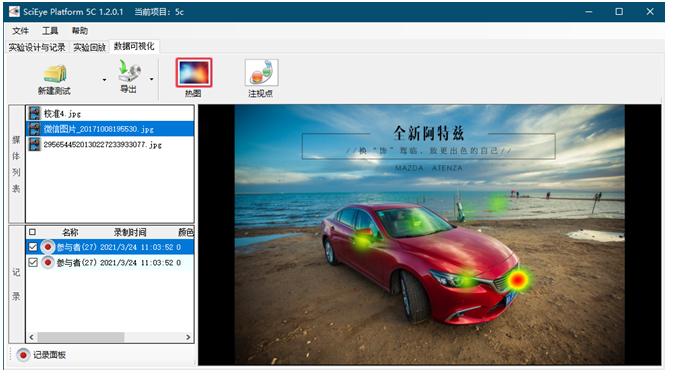Select the 数据可视化 tab
Image resolution: width=673 pixels, height=375 pixels.
134,46
